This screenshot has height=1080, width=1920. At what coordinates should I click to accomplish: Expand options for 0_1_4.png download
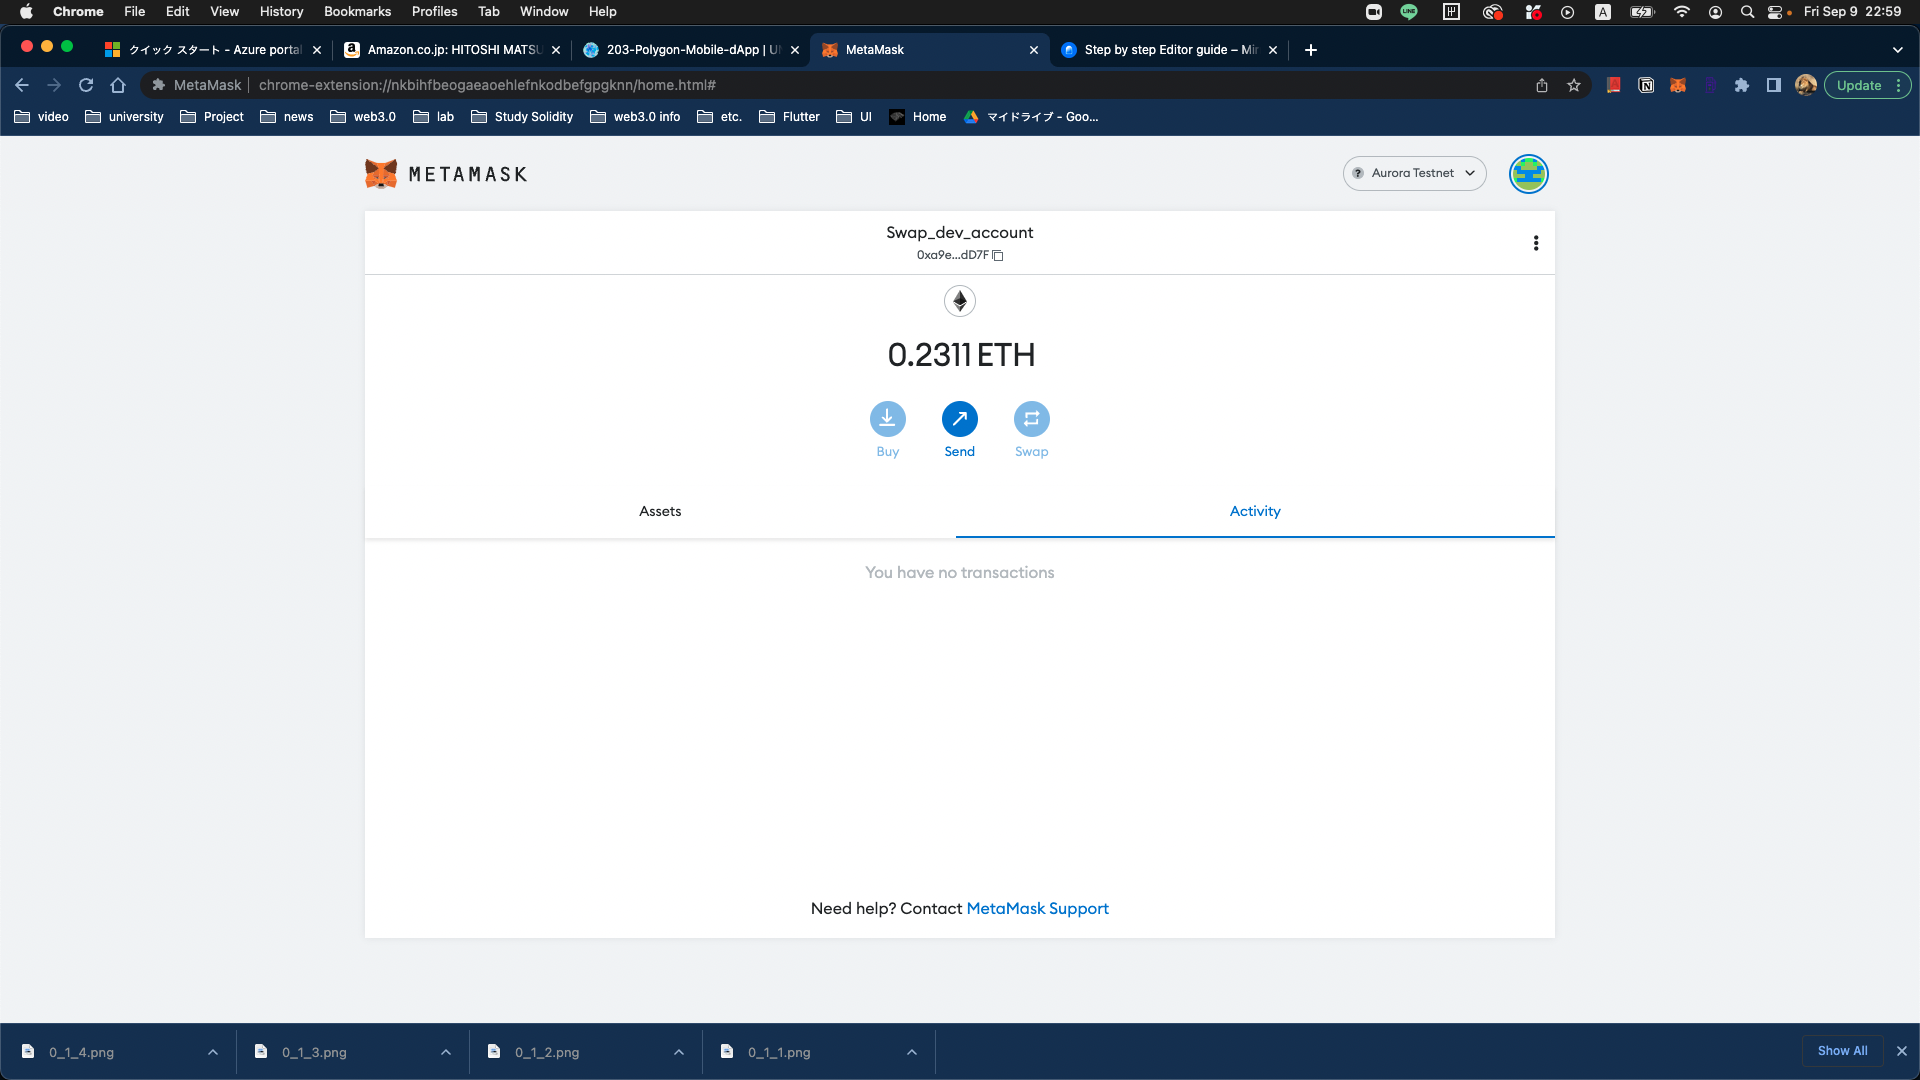(x=213, y=1052)
